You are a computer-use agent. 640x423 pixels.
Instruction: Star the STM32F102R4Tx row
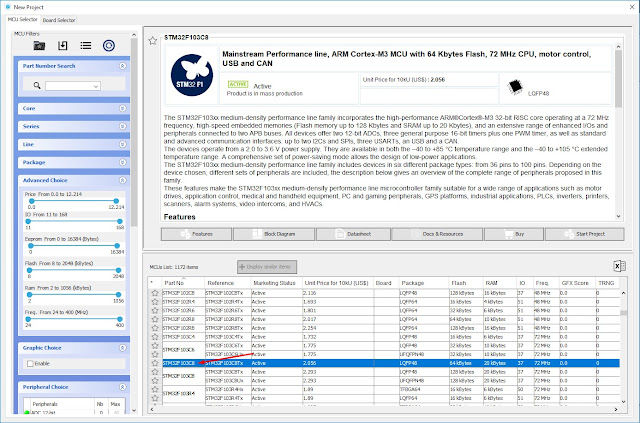(155, 302)
